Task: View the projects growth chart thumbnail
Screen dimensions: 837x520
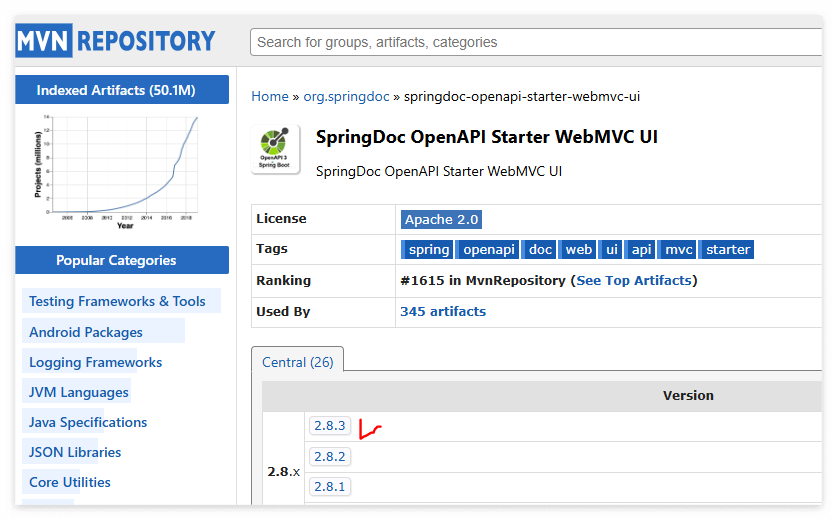Action: [117, 171]
